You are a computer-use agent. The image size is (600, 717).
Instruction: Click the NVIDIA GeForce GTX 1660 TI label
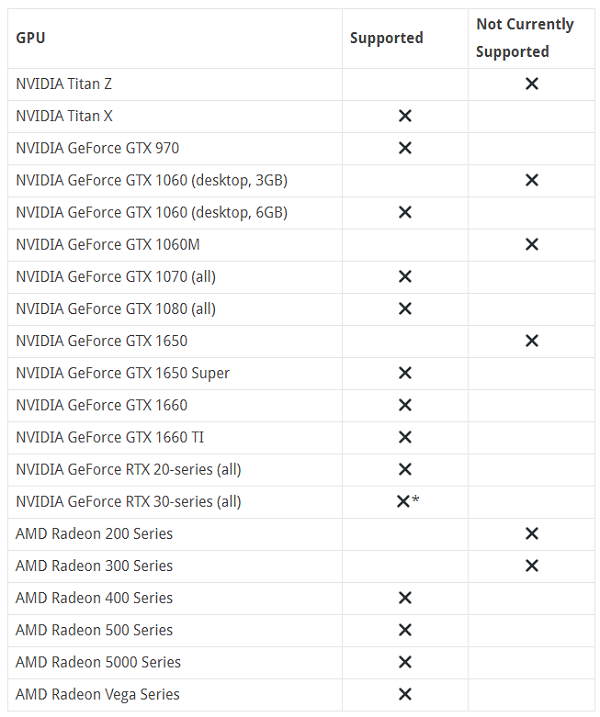click(x=110, y=437)
